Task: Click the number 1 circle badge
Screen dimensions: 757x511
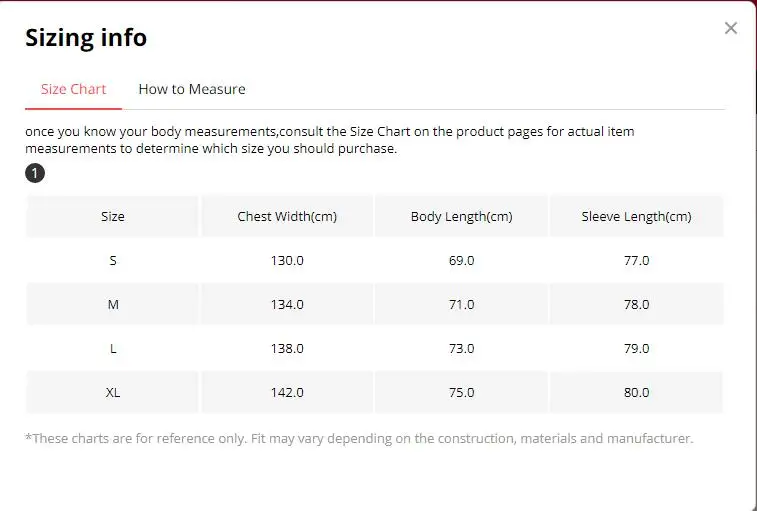Action: coord(35,173)
